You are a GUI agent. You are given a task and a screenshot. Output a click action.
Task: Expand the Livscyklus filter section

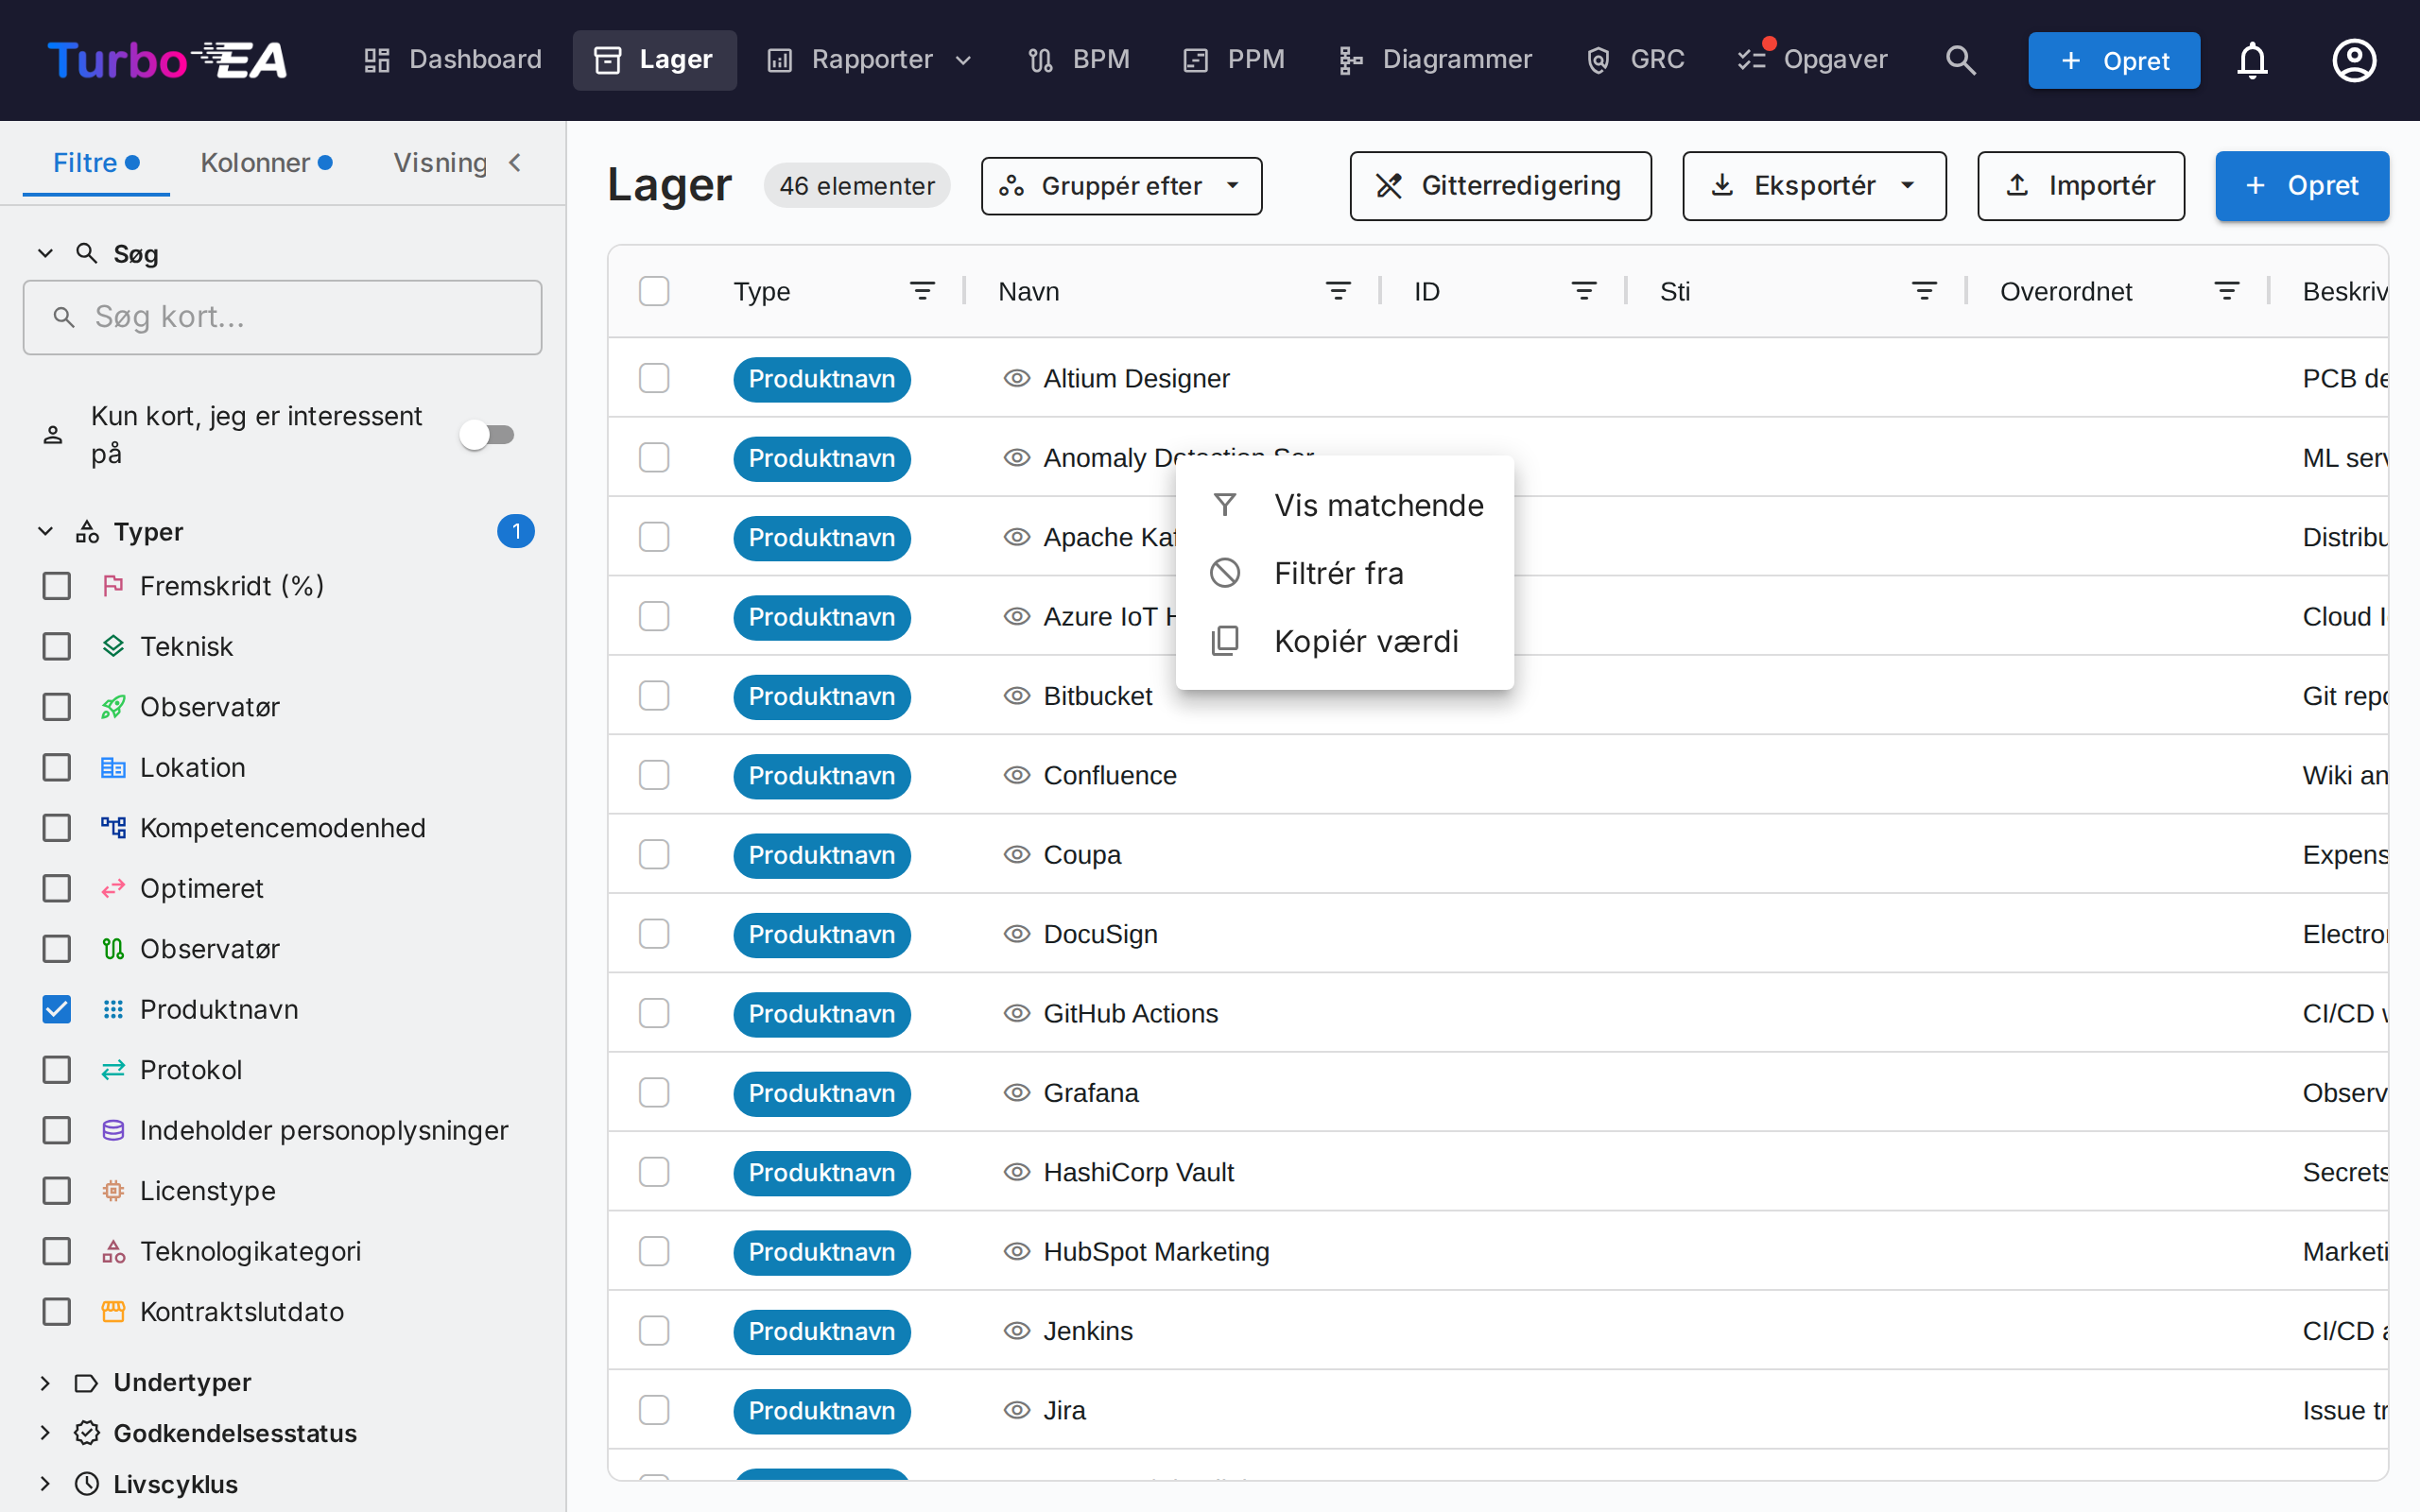(x=45, y=1484)
